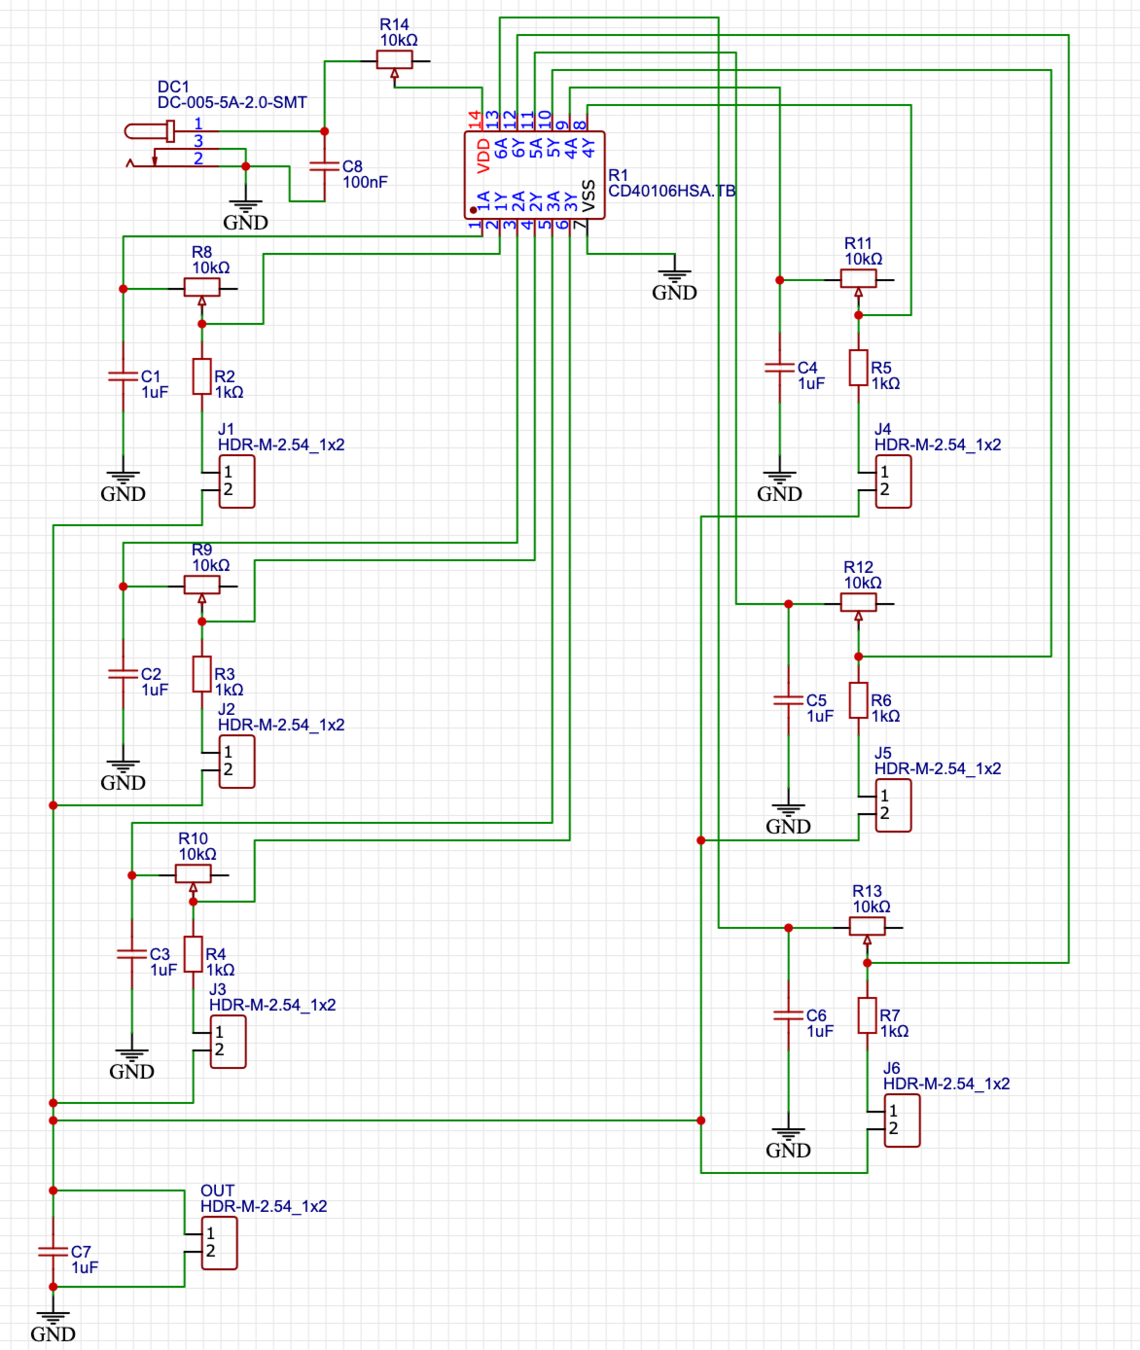
Task: Select the R2 resistor symbol
Action: point(202,376)
